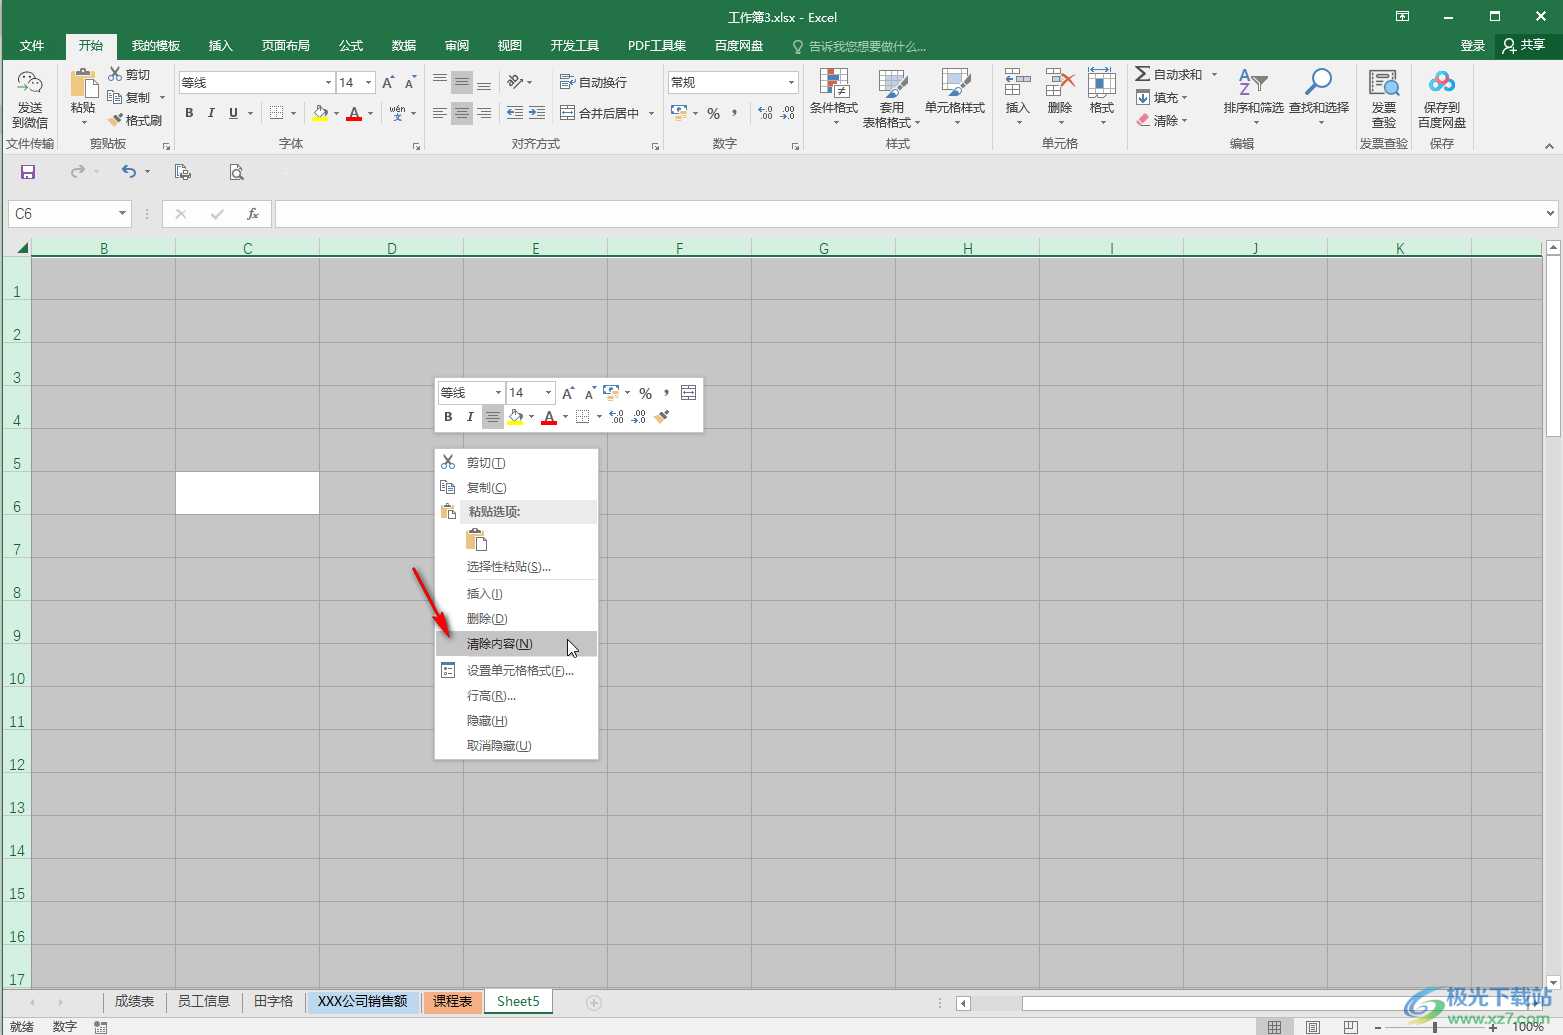The width and height of the screenshot is (1563, 1035).
Task: Click Cut in the ribbon clipboard group
Action: pyautogui.click(x=129, y=75)
